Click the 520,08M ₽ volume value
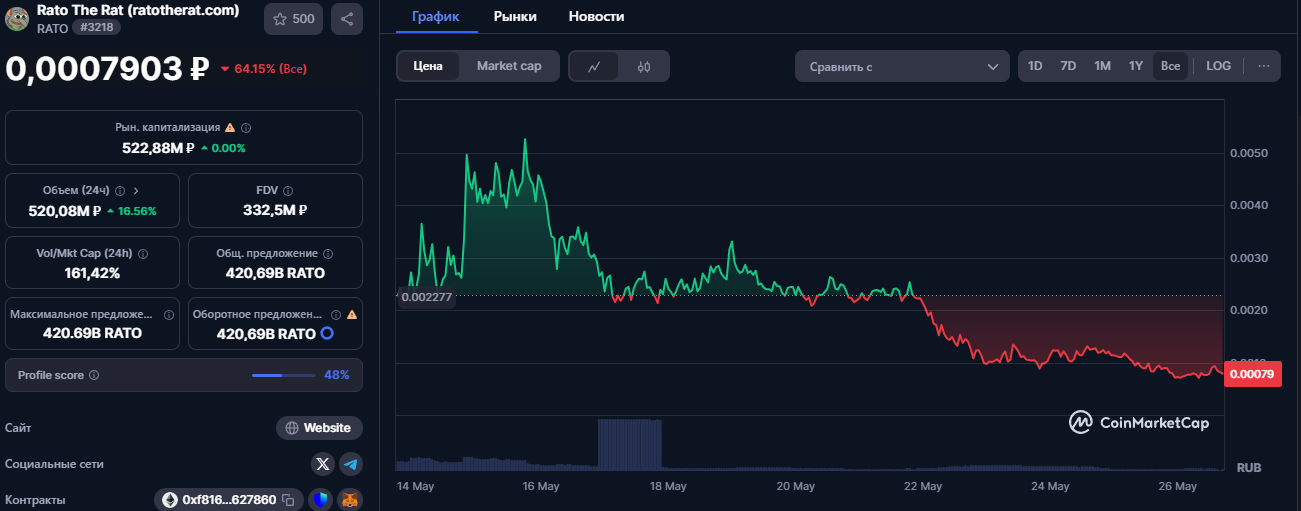The width and height of the screenshot is (1301, 511). [x=65, y=210]
